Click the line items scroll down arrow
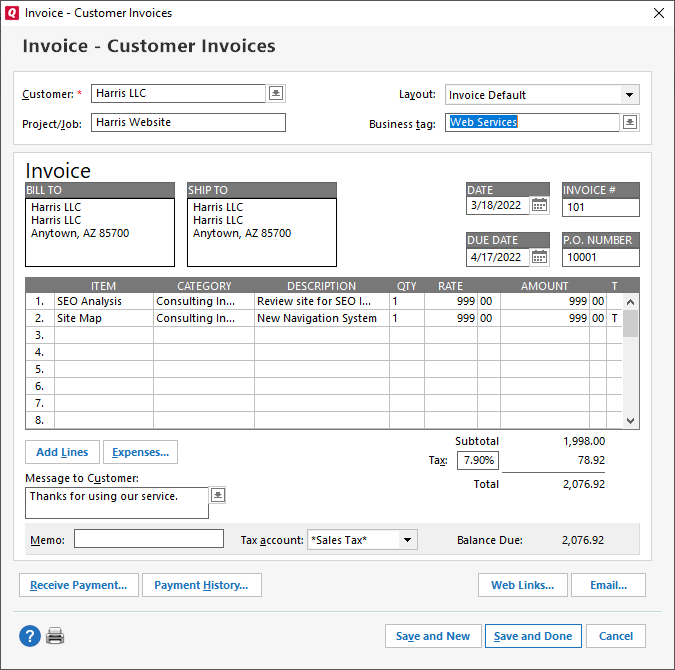The height and width of the screenshot is (670, 675). point(631,421)
